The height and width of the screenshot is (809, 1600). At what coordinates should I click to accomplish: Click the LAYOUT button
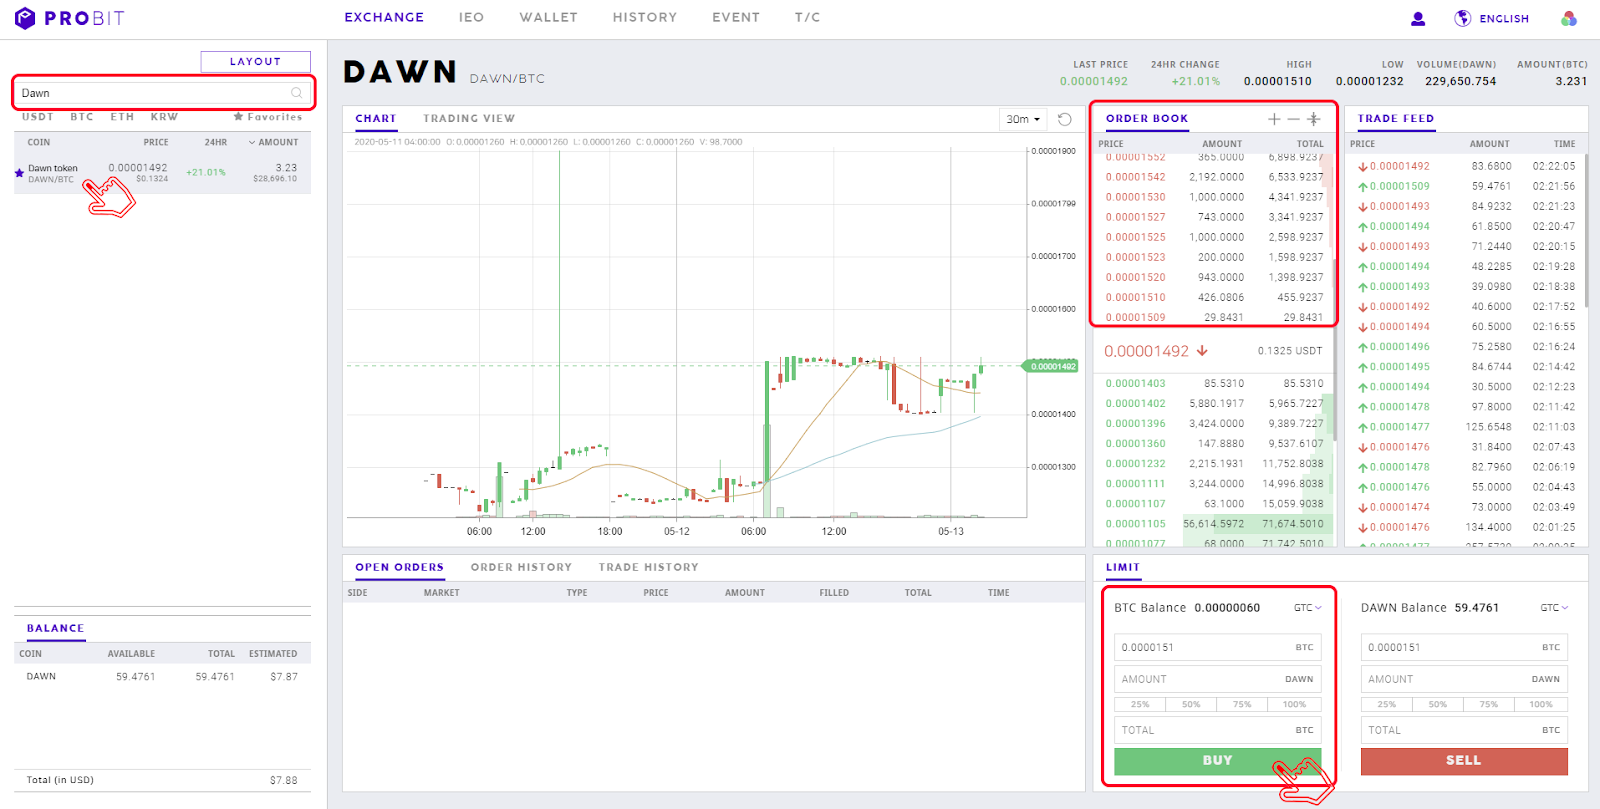tap(256, 62)
